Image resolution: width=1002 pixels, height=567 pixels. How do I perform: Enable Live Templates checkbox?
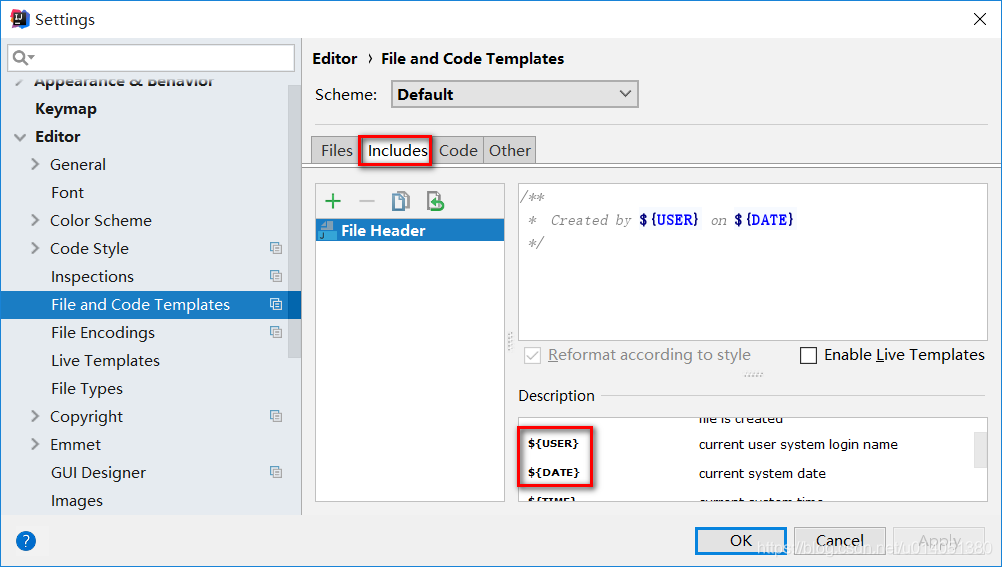point(808,355)
